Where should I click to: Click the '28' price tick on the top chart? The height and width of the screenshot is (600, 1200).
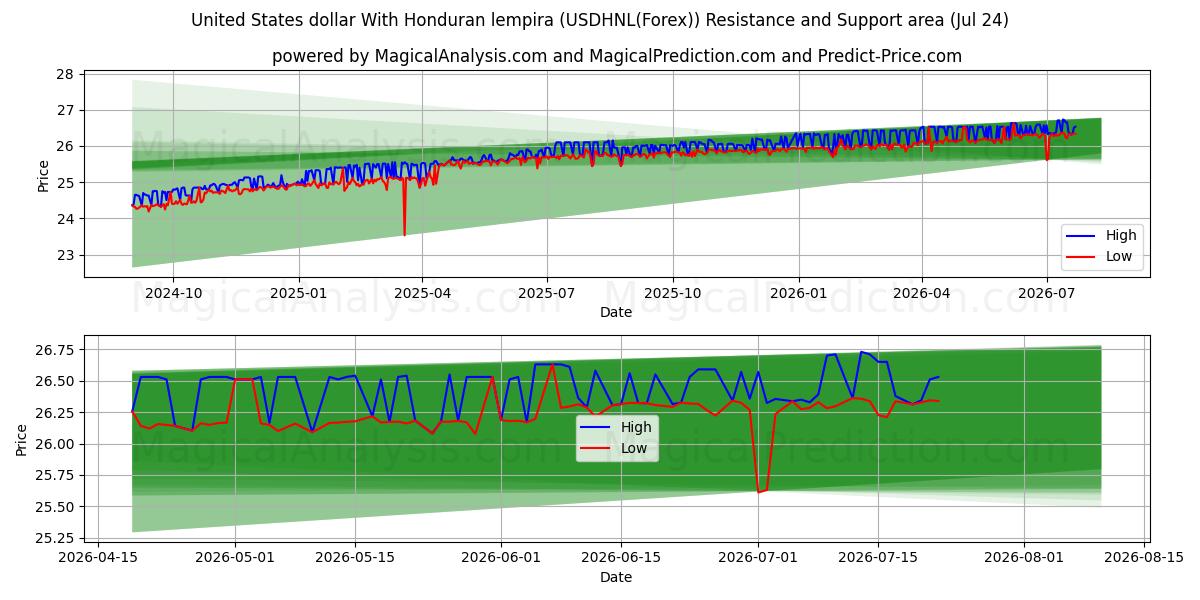(x=65, y=74)
